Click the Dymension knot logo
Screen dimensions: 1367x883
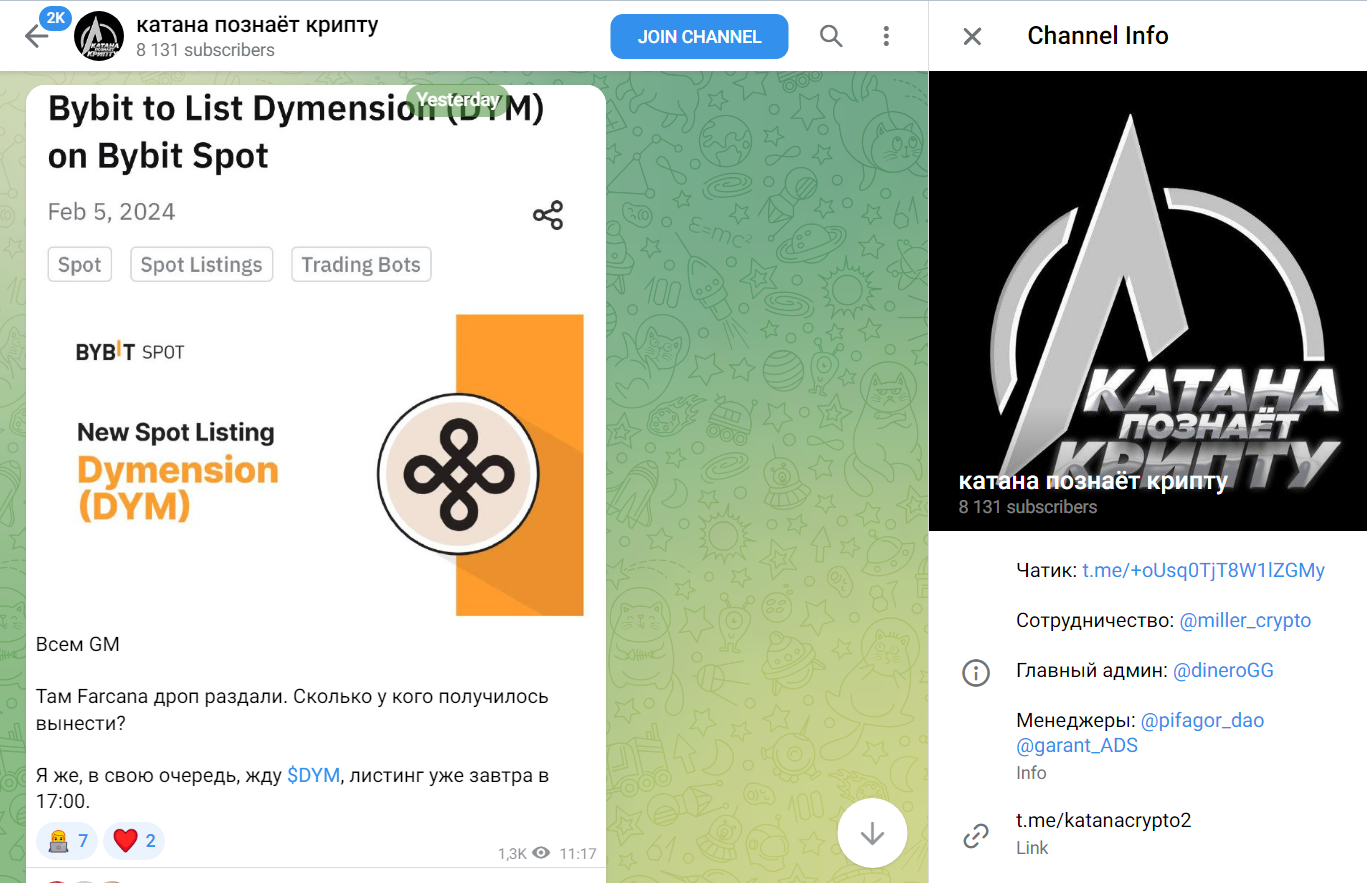point(458,474)
